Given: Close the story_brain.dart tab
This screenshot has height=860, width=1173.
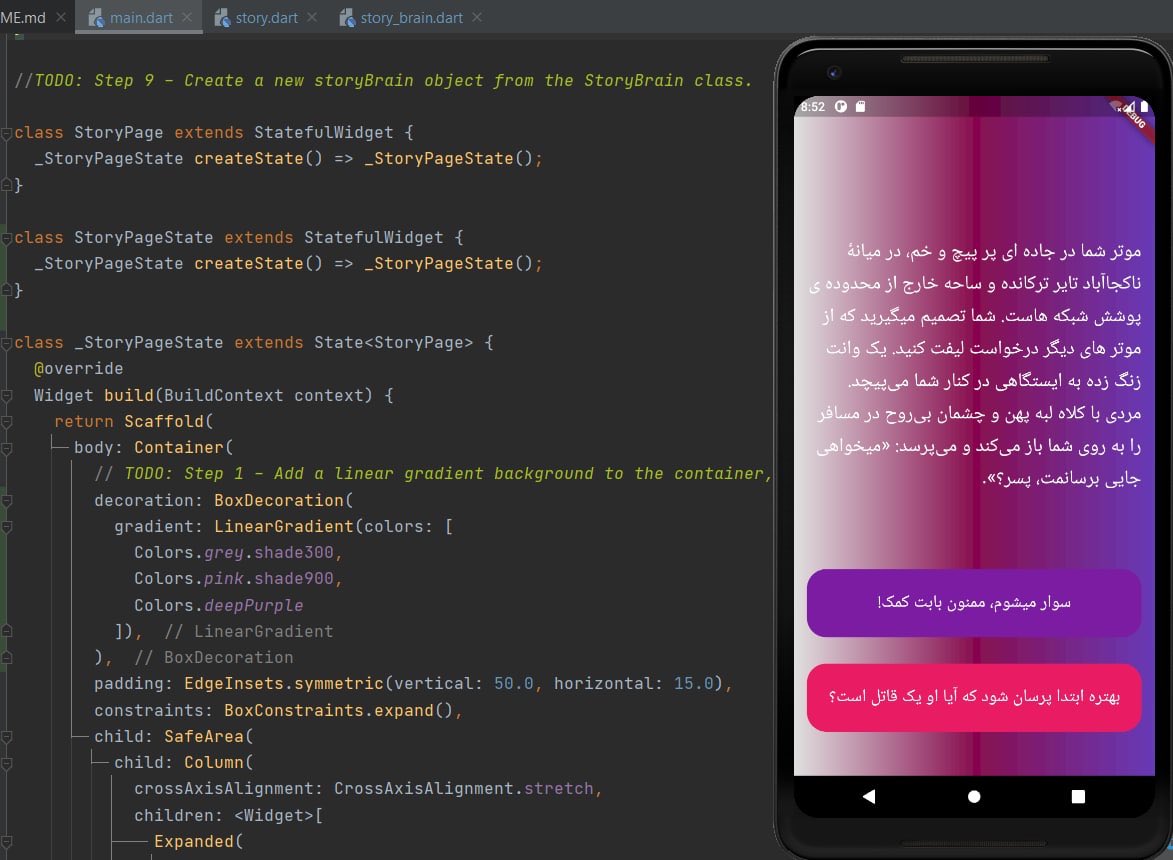Looking at the screenshot, I should coord(477,17).
